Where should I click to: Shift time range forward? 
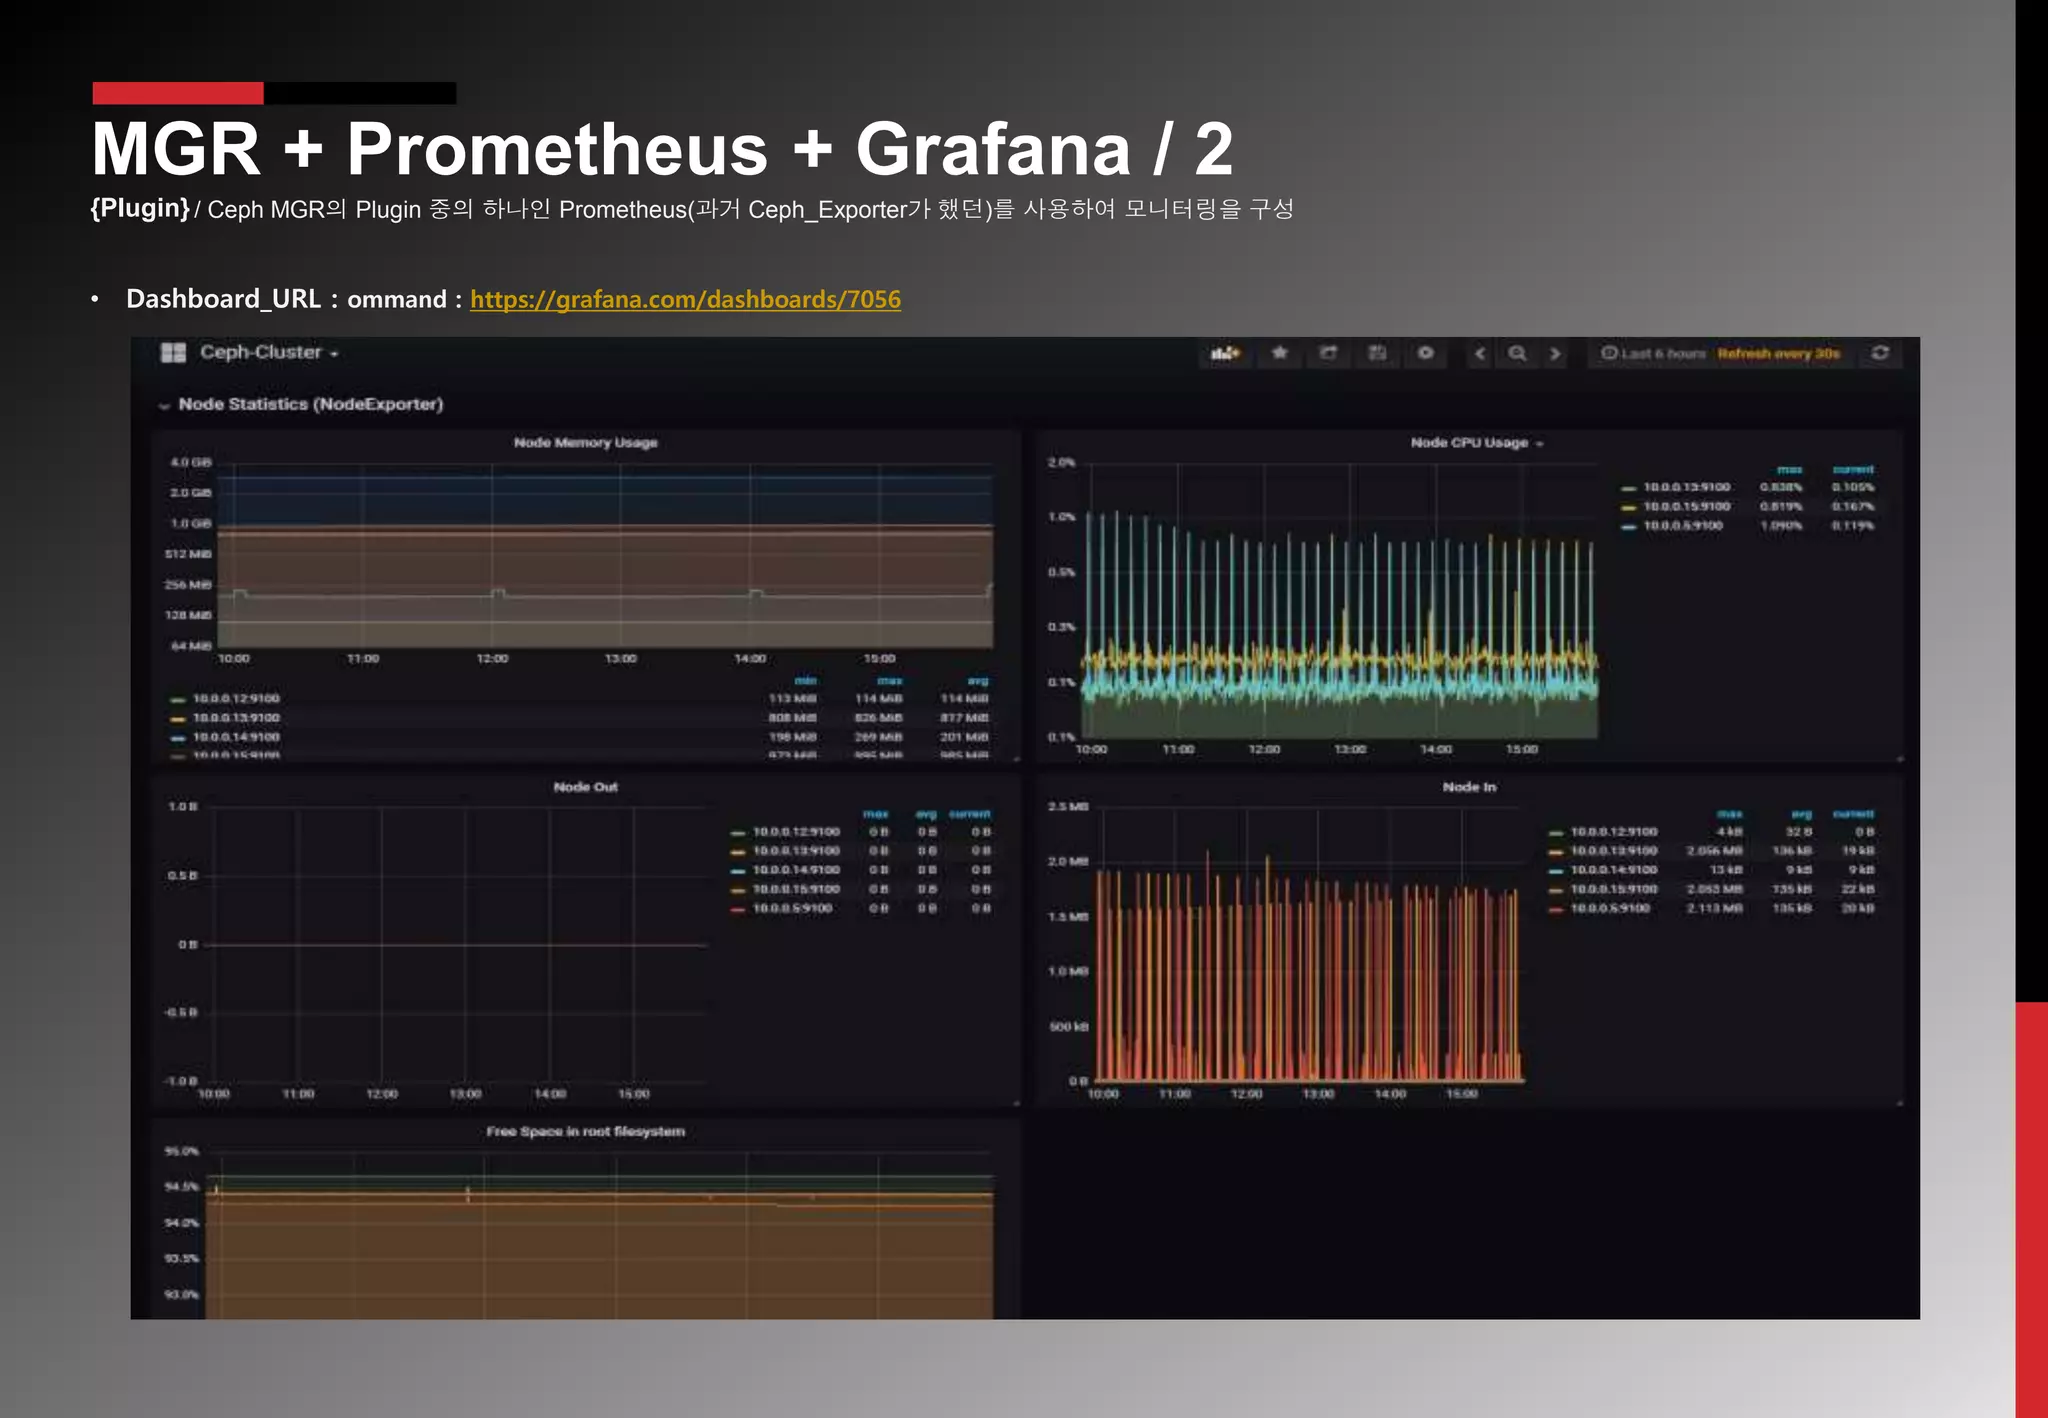point(1555,353)
